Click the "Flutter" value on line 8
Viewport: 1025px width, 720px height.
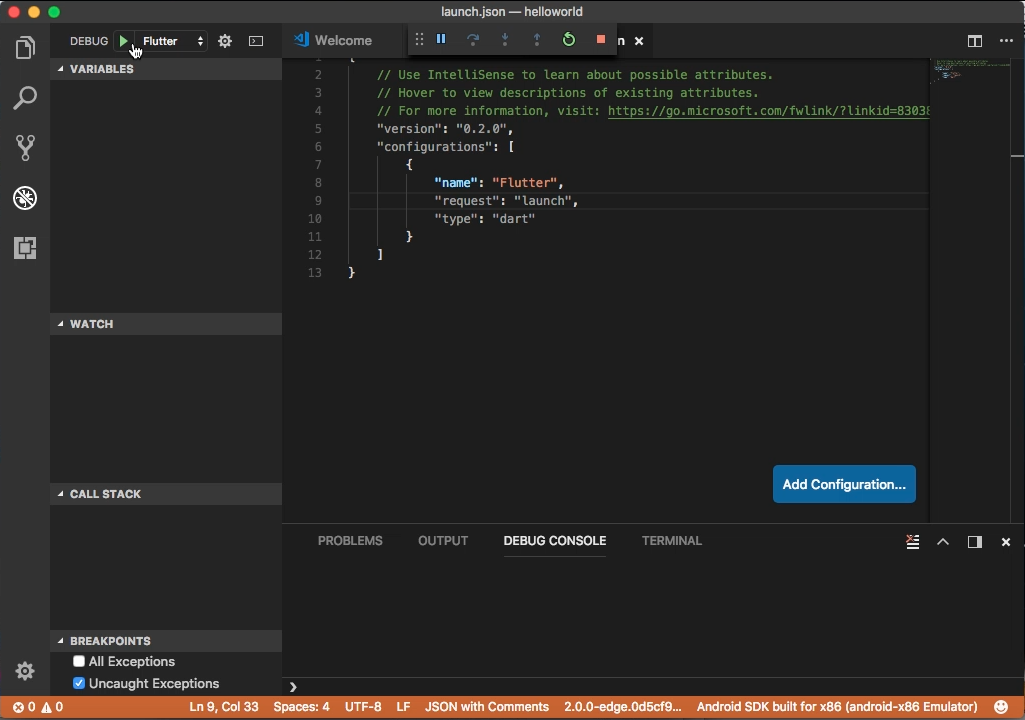524,182
